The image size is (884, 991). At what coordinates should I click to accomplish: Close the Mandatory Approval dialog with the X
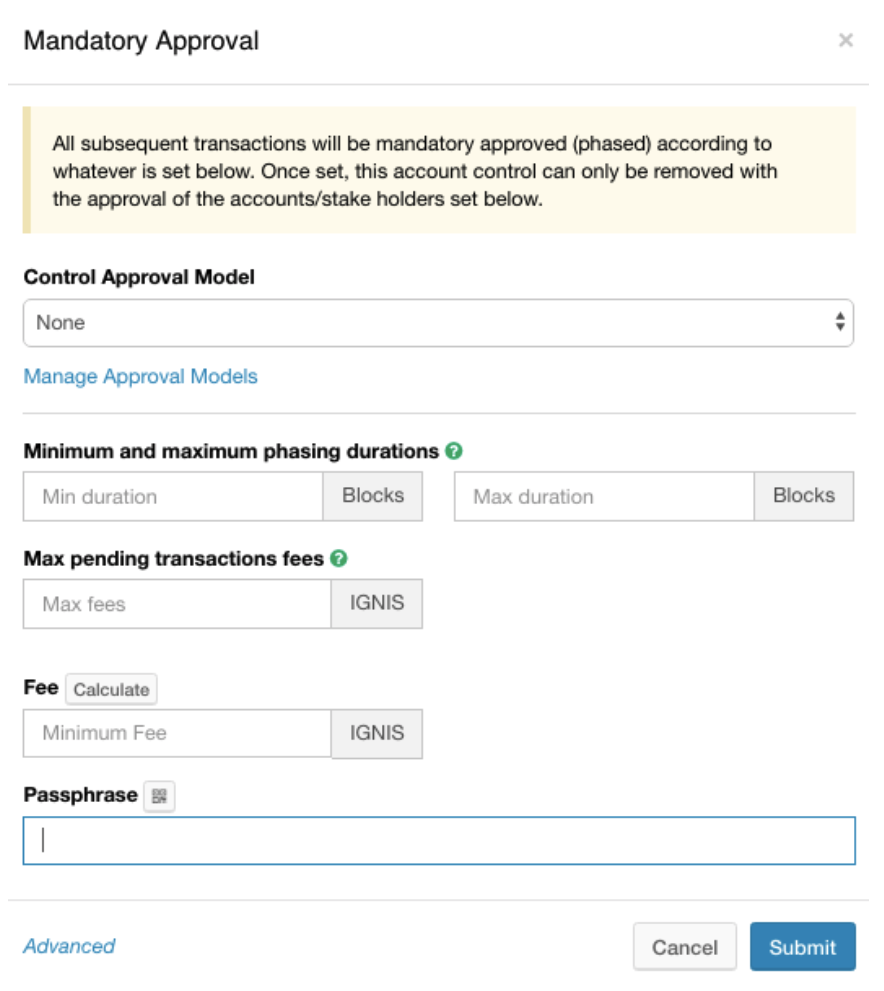coord(845,41)
